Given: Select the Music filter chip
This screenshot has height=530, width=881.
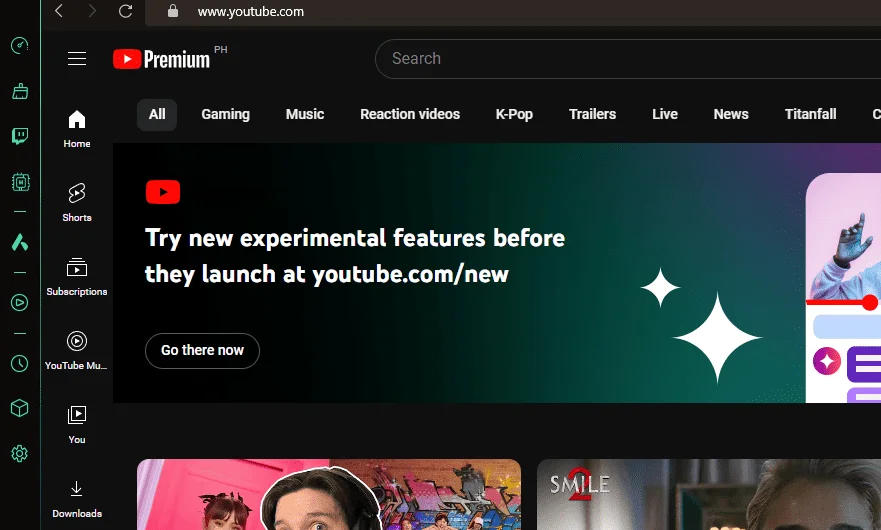Looking at the screenshot, I should 305,115.
